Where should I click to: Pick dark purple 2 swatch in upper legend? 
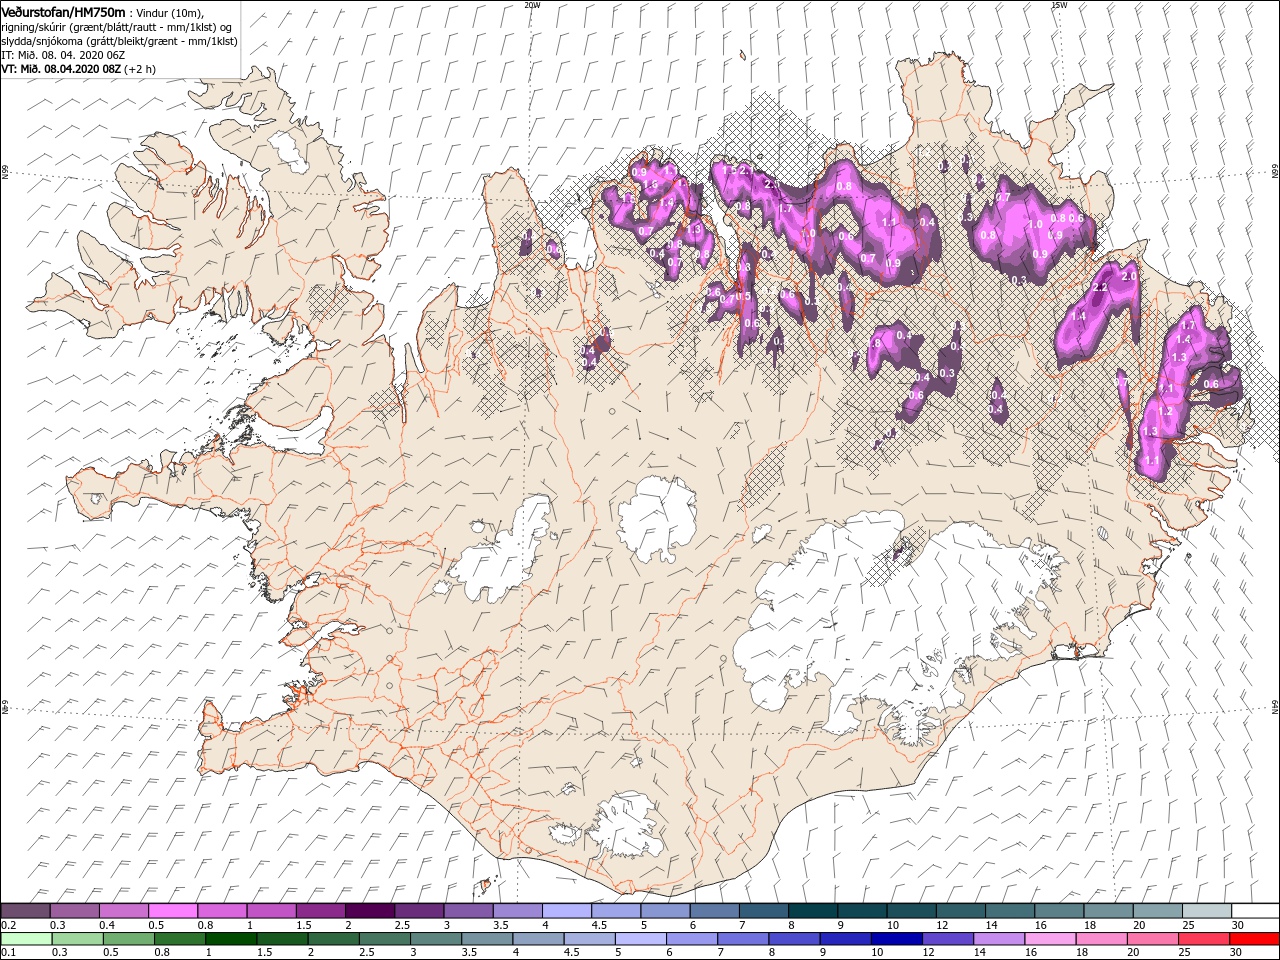point(369,911)
